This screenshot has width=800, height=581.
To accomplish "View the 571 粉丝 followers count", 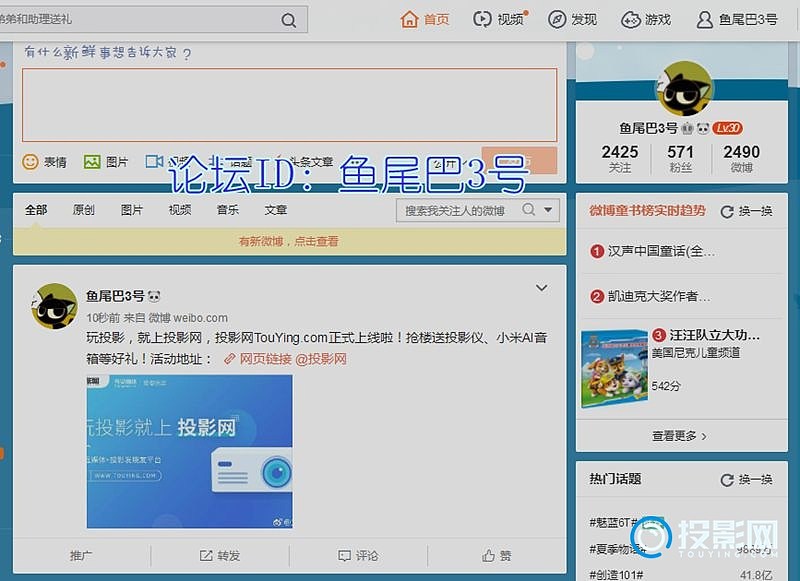I will [680, 159].
